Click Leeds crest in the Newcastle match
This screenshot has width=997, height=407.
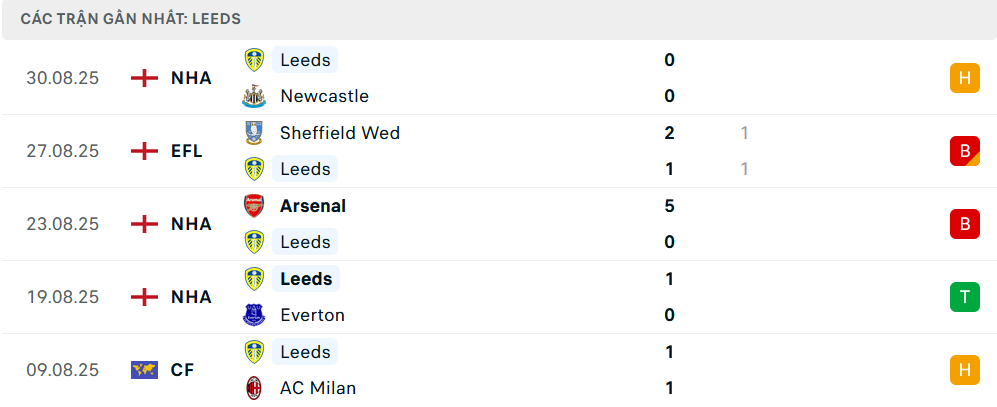[254, 60]
